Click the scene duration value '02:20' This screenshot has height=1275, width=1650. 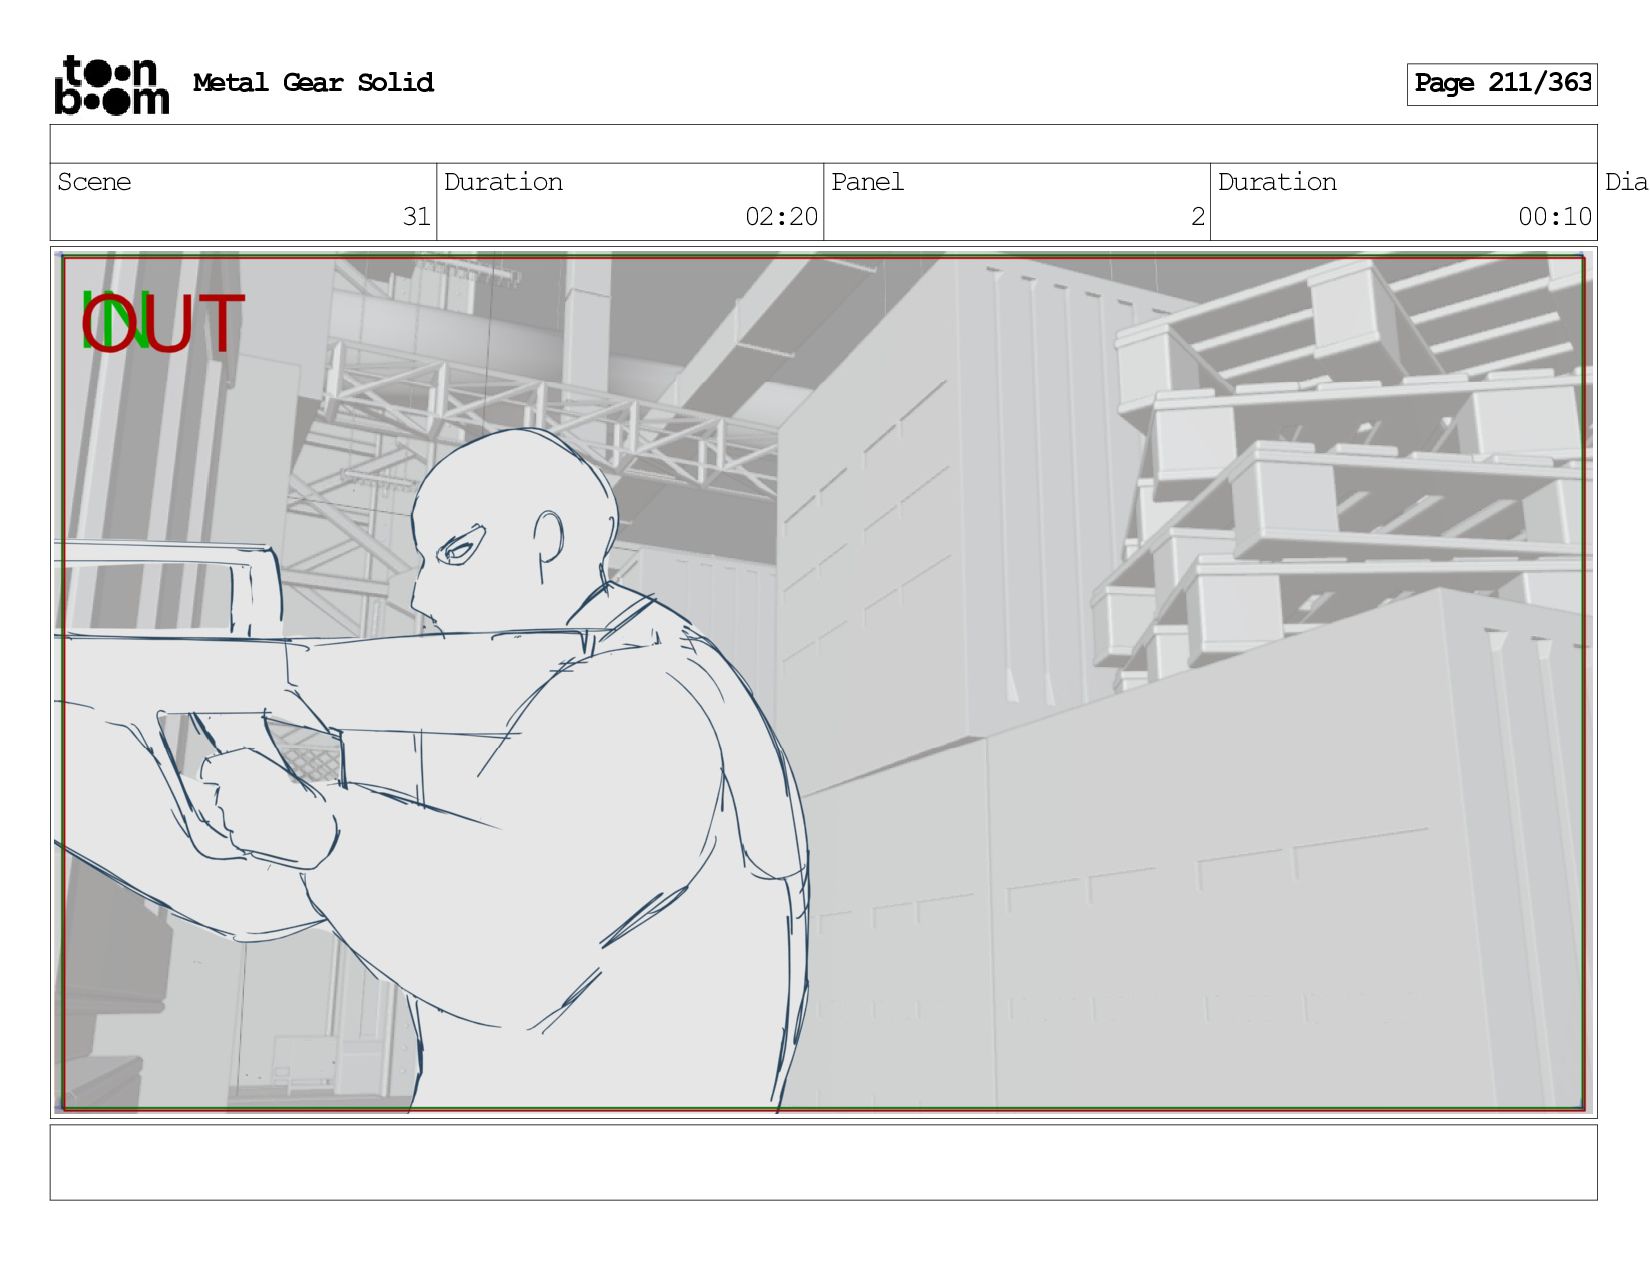point(781,217)
